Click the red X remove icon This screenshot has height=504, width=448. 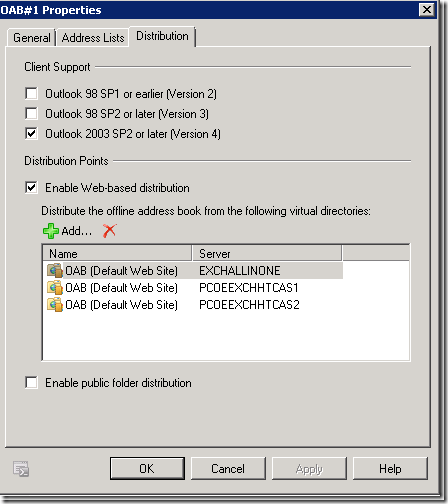point(109,230)
